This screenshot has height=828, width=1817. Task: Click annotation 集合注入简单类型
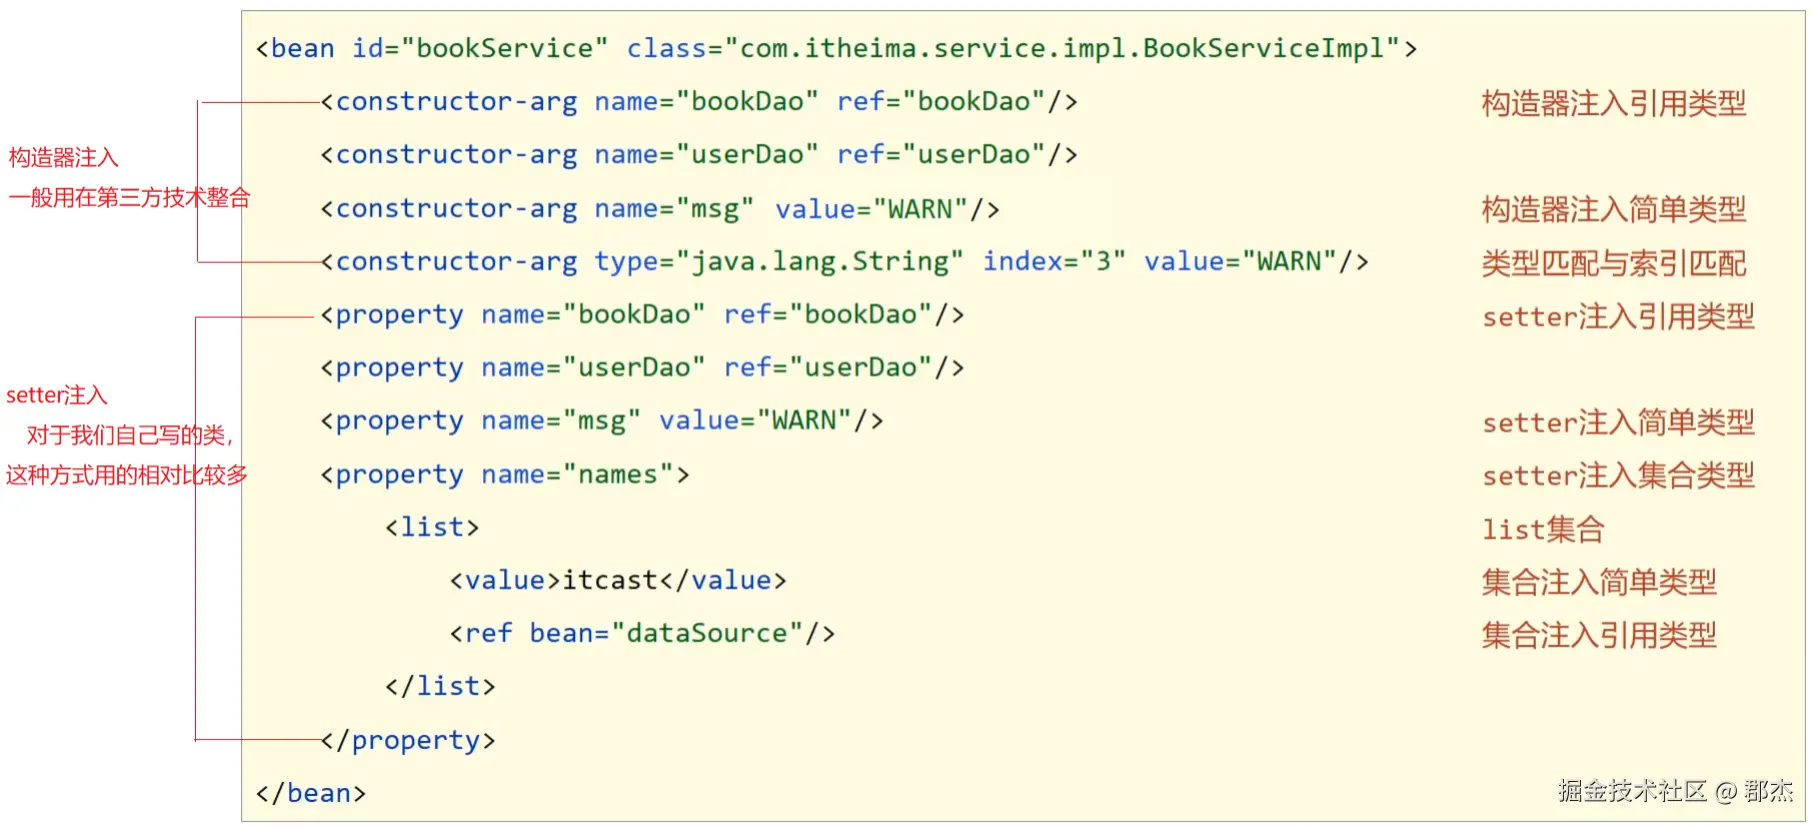[x=1599, y=582]
